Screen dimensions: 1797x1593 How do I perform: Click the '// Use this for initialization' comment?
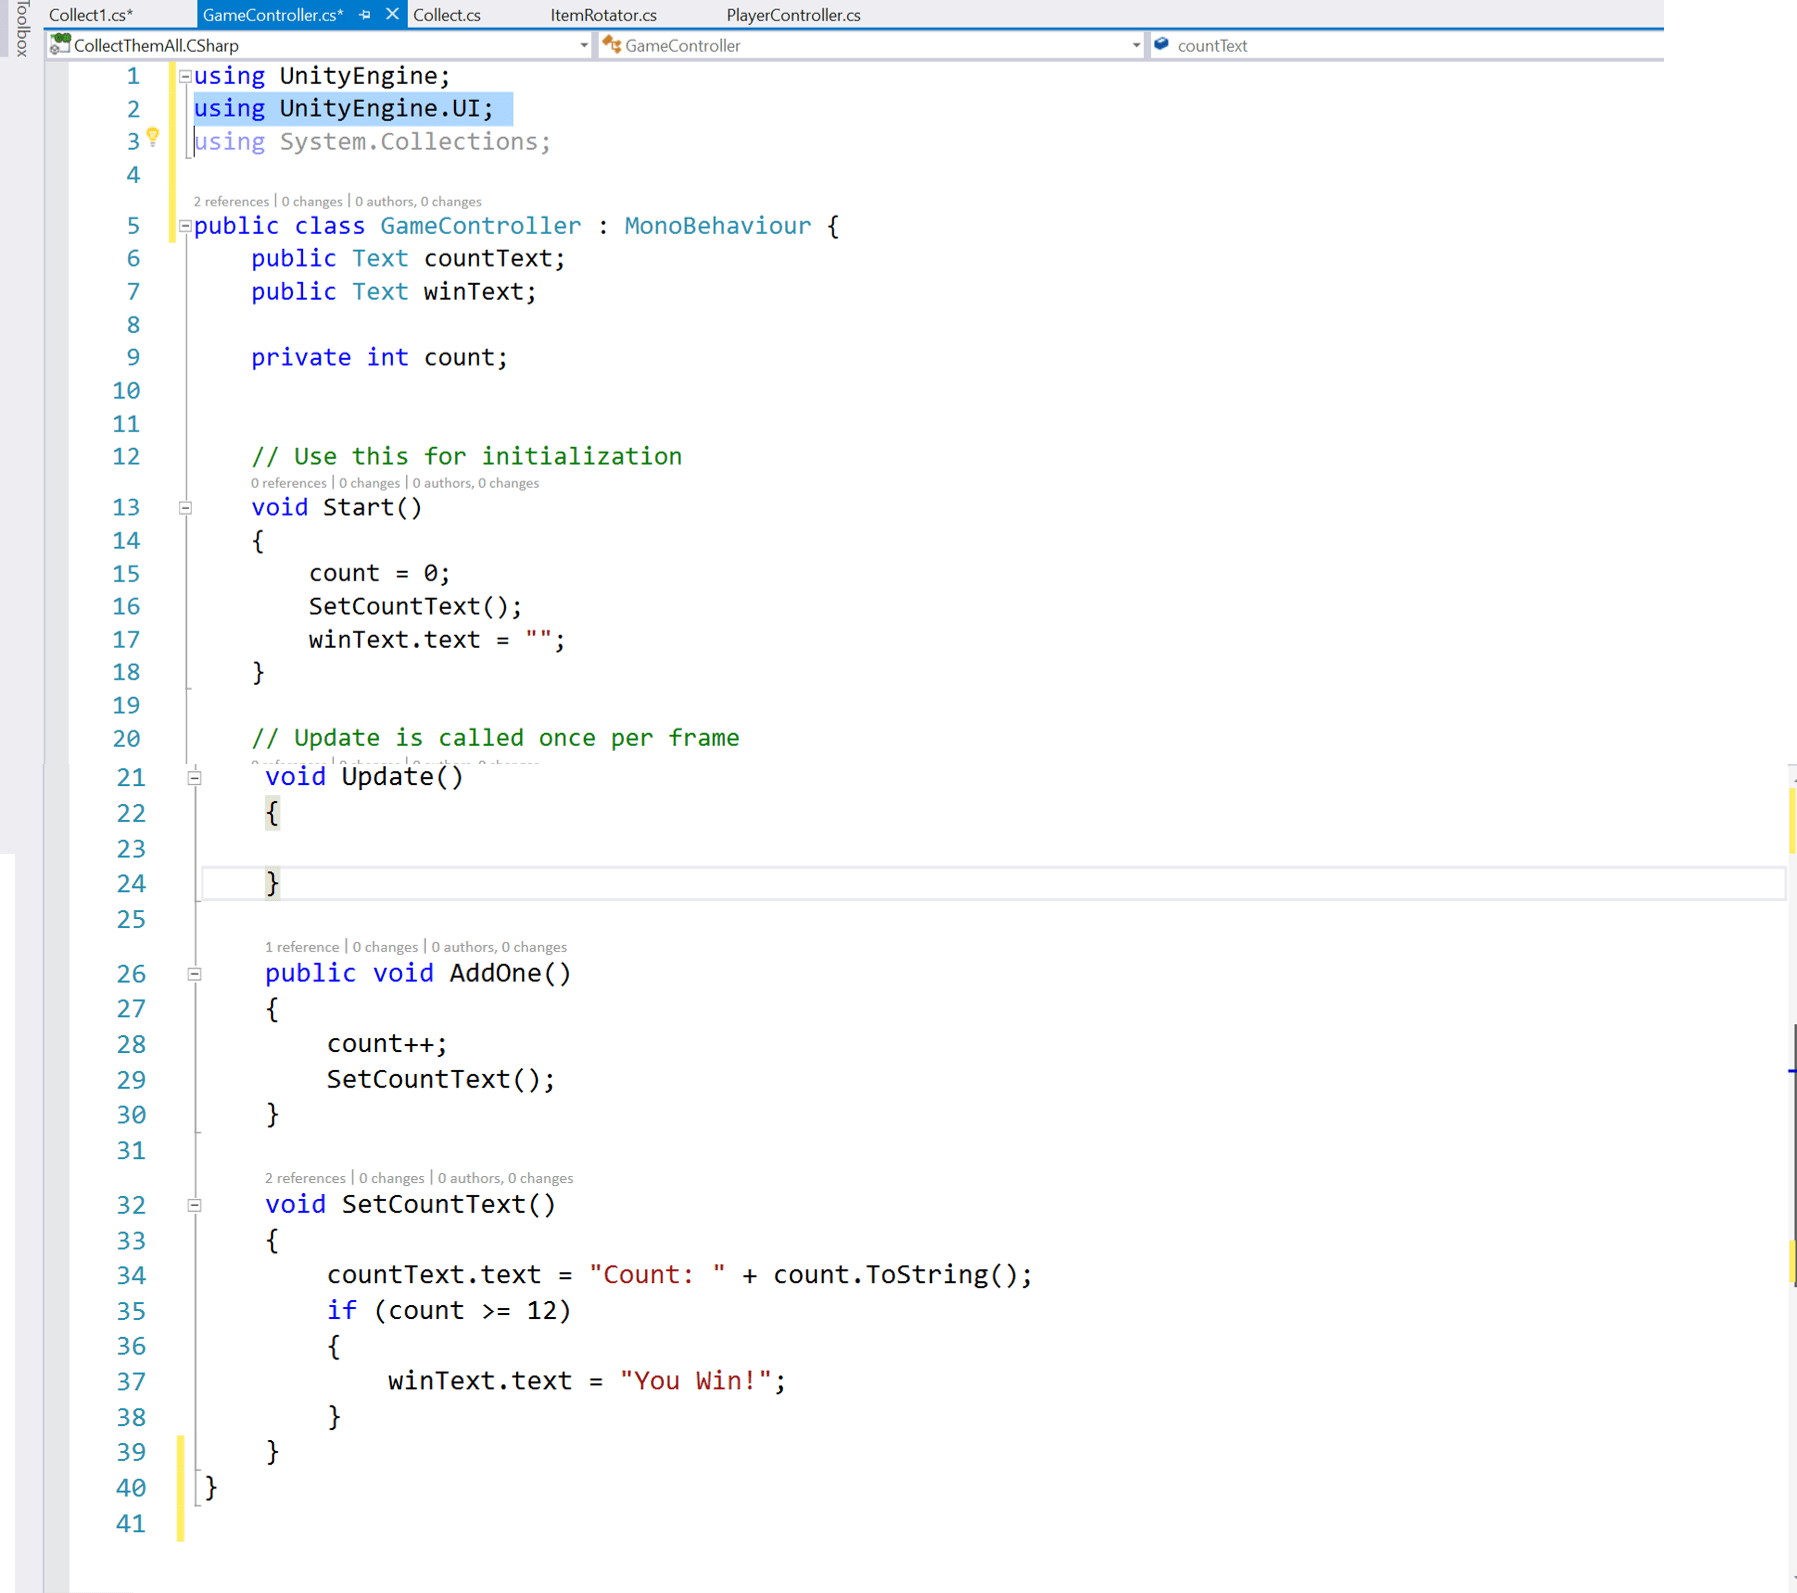click(466, 457)
